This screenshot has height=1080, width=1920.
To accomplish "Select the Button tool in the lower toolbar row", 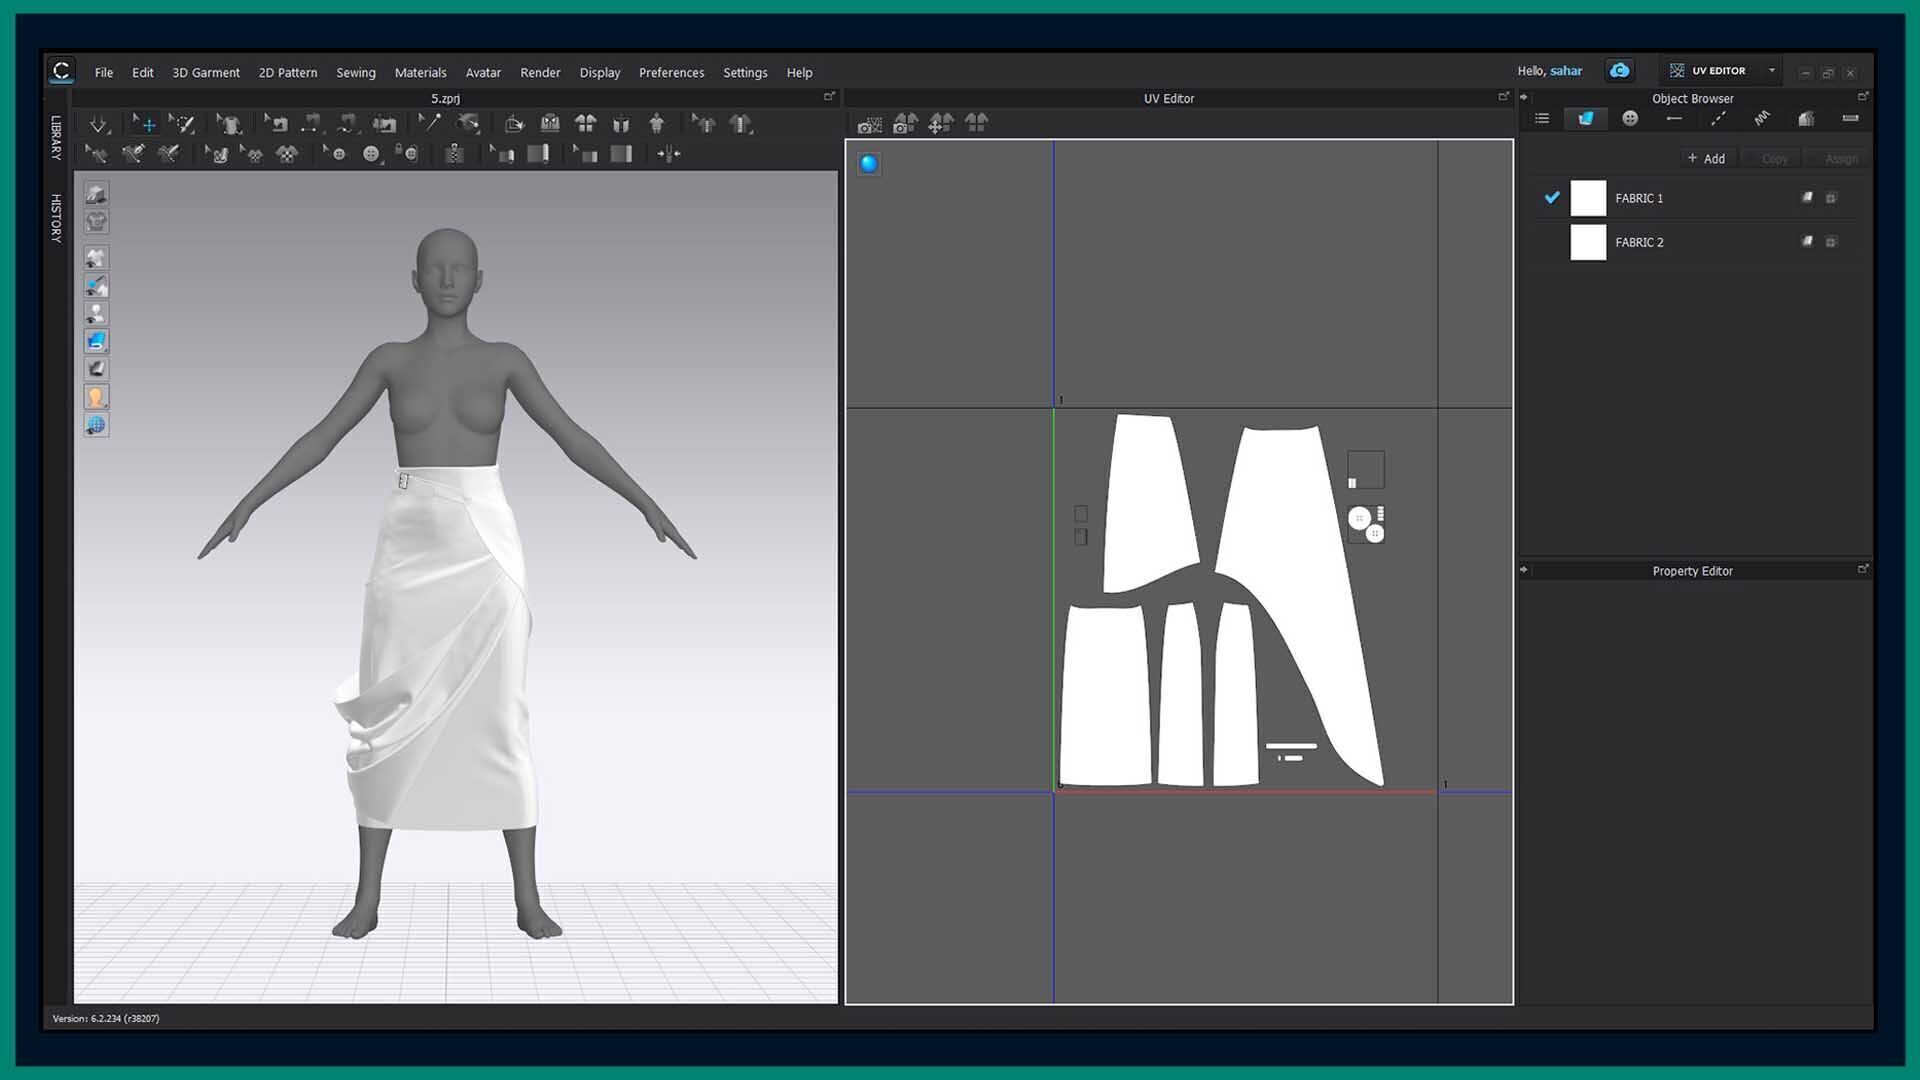I will [x=334, y=154].
